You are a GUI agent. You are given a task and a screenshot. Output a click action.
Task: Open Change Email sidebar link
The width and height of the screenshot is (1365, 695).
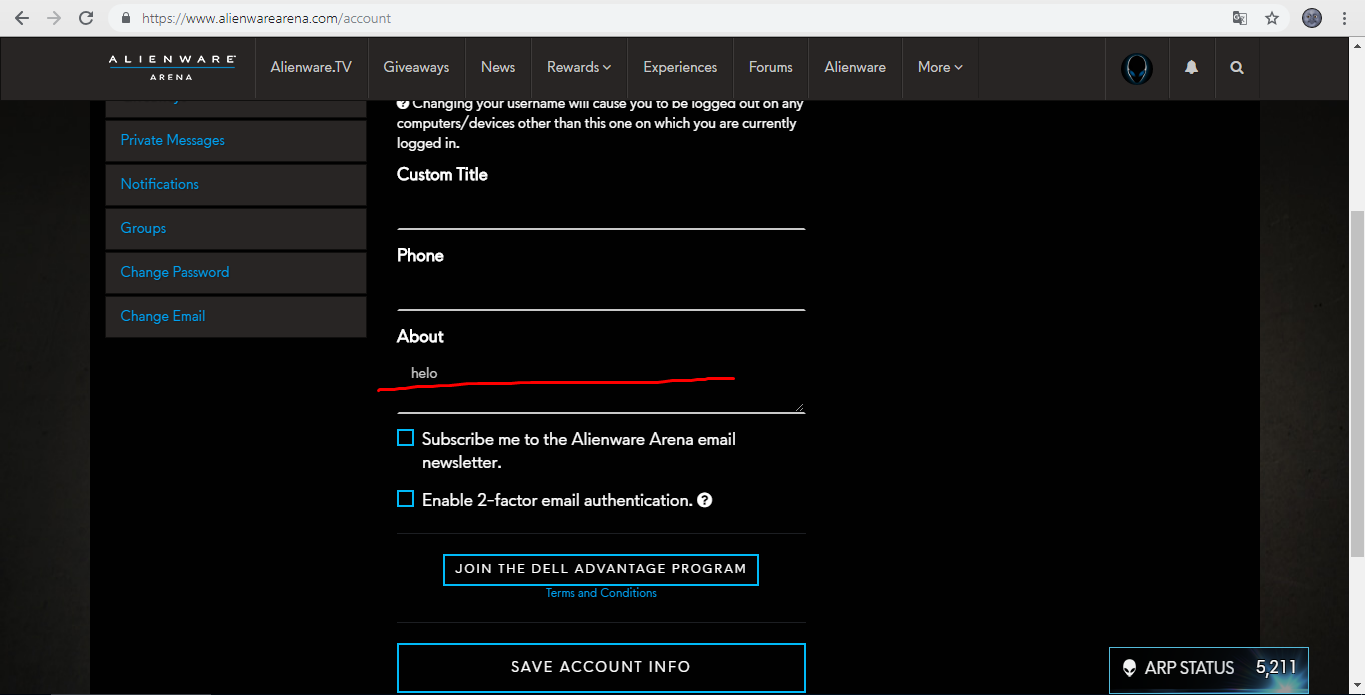click(236, 317)
